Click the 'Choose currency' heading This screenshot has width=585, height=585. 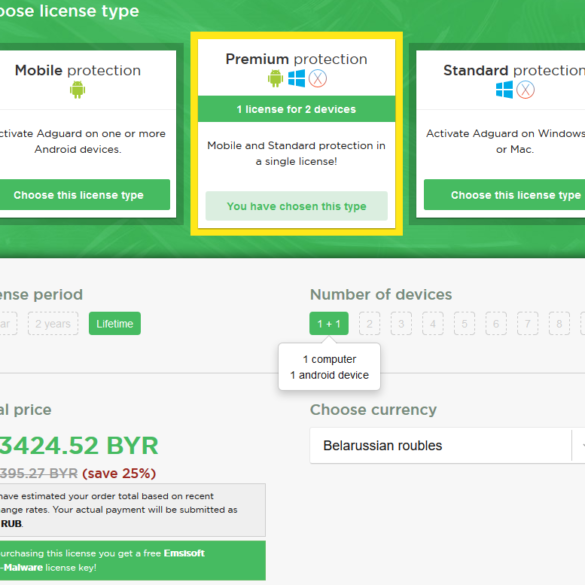coord(373,410)
